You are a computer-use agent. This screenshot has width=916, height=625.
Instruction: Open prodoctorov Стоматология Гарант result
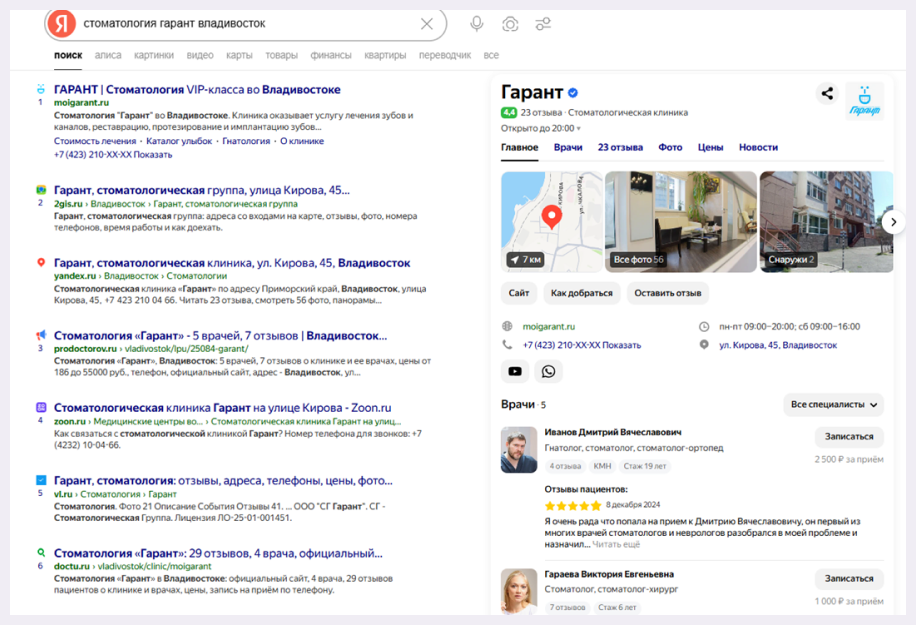220,335
